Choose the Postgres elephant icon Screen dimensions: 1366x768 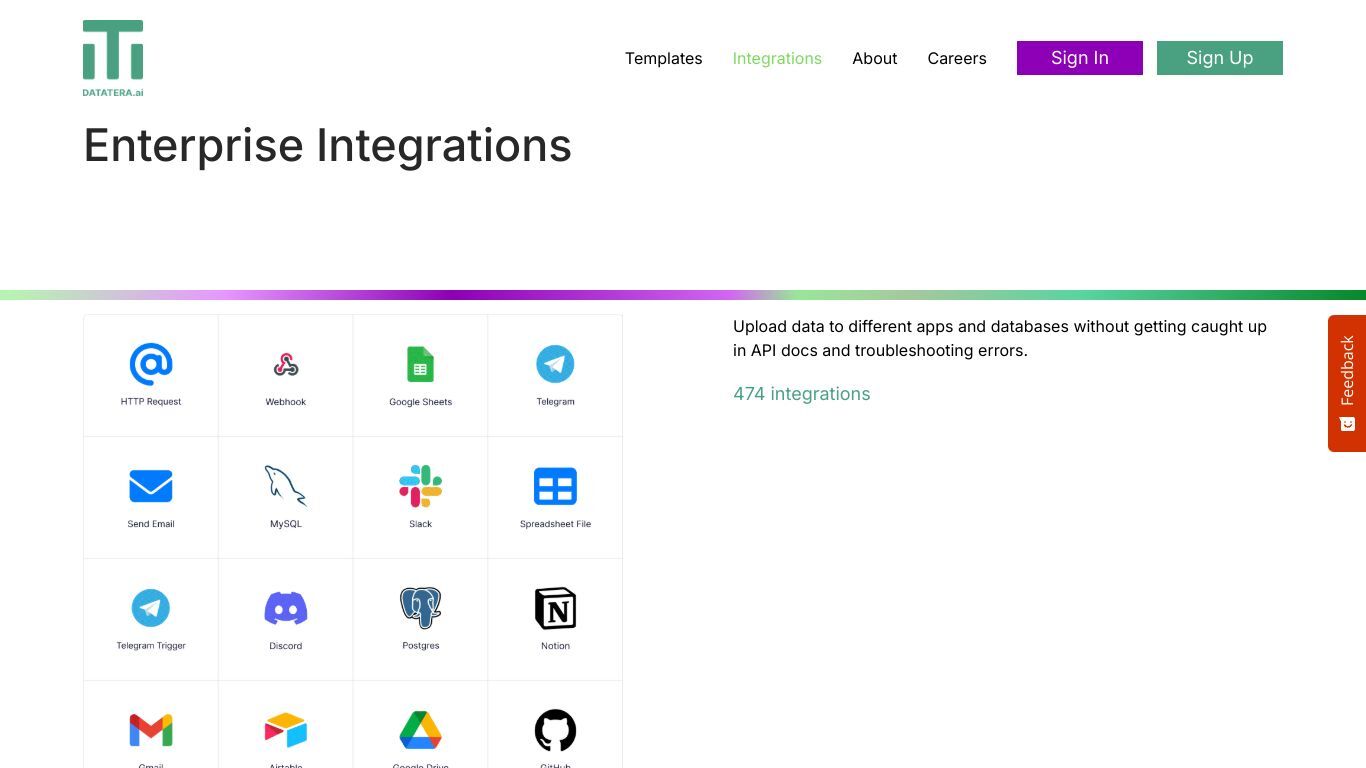tap(420, 608)
